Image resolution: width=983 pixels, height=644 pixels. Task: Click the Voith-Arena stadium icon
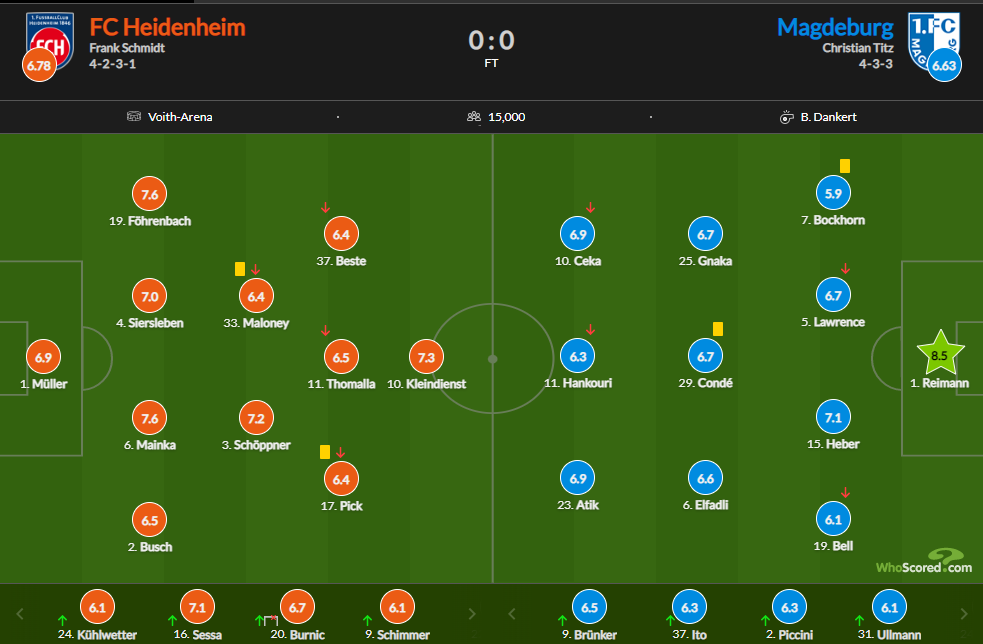click(134, 117)
